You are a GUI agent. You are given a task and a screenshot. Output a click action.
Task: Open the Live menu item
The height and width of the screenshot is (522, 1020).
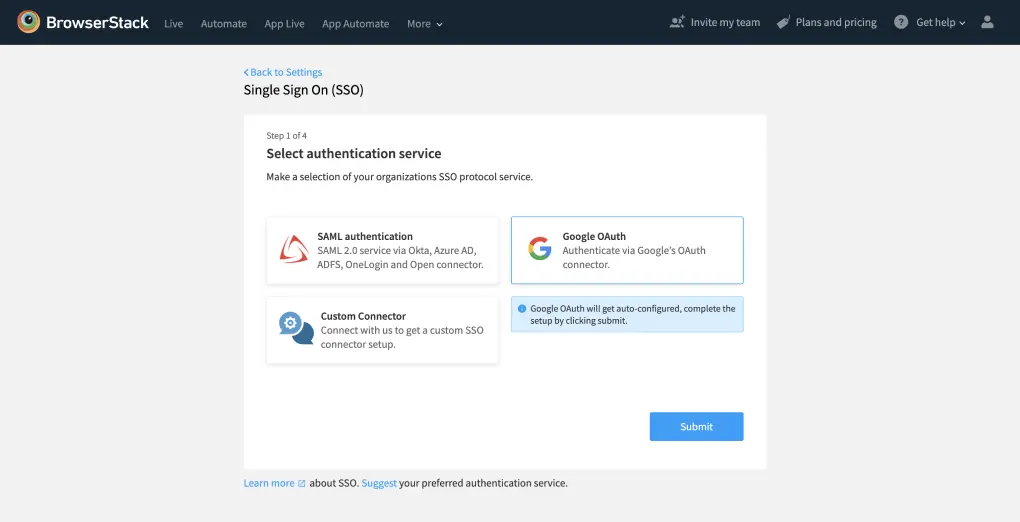(174, 23)
